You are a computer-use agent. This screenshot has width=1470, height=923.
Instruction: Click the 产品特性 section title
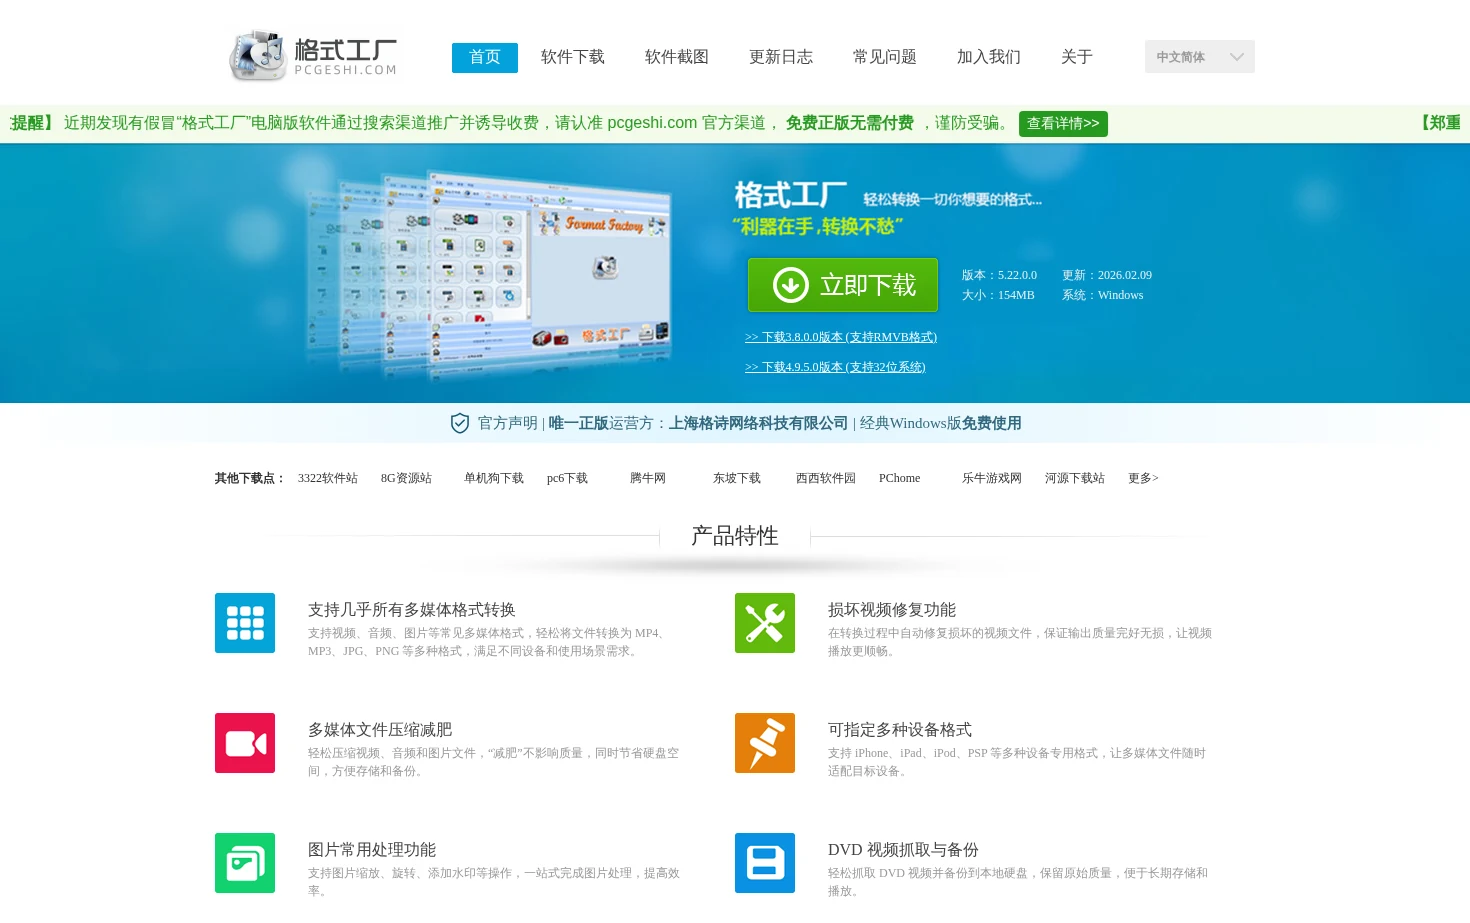tap(735, 536)
